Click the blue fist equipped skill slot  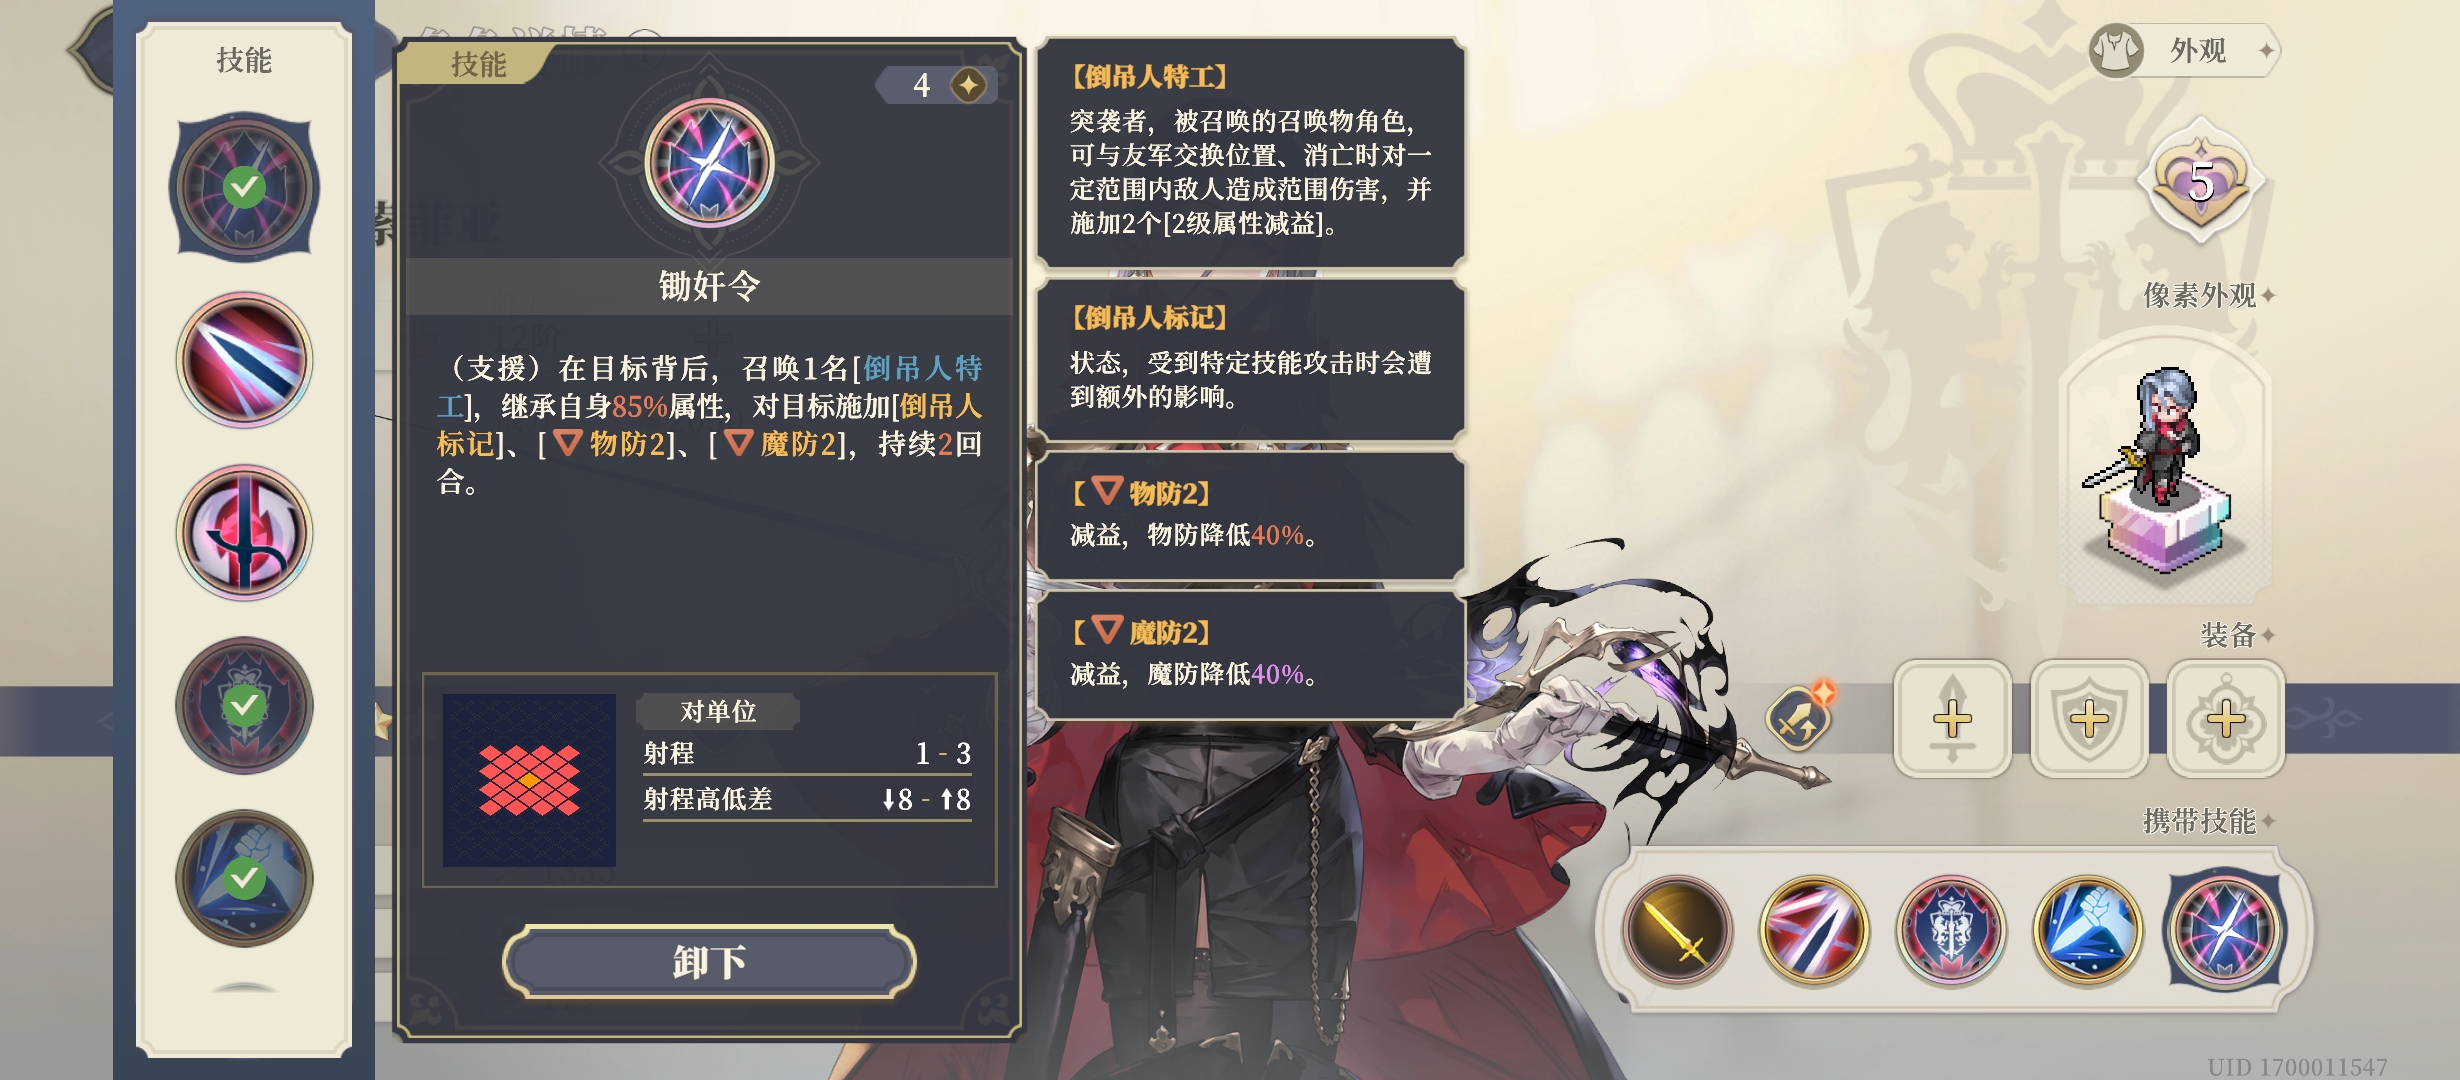[2088, 930]
